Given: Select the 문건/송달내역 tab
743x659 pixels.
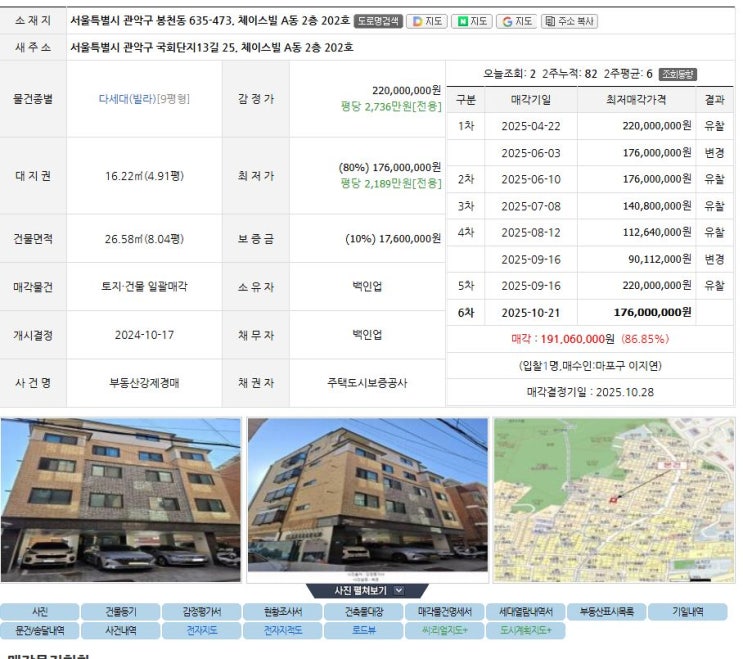Looking at the screenshot, I should tap(40, 631).
